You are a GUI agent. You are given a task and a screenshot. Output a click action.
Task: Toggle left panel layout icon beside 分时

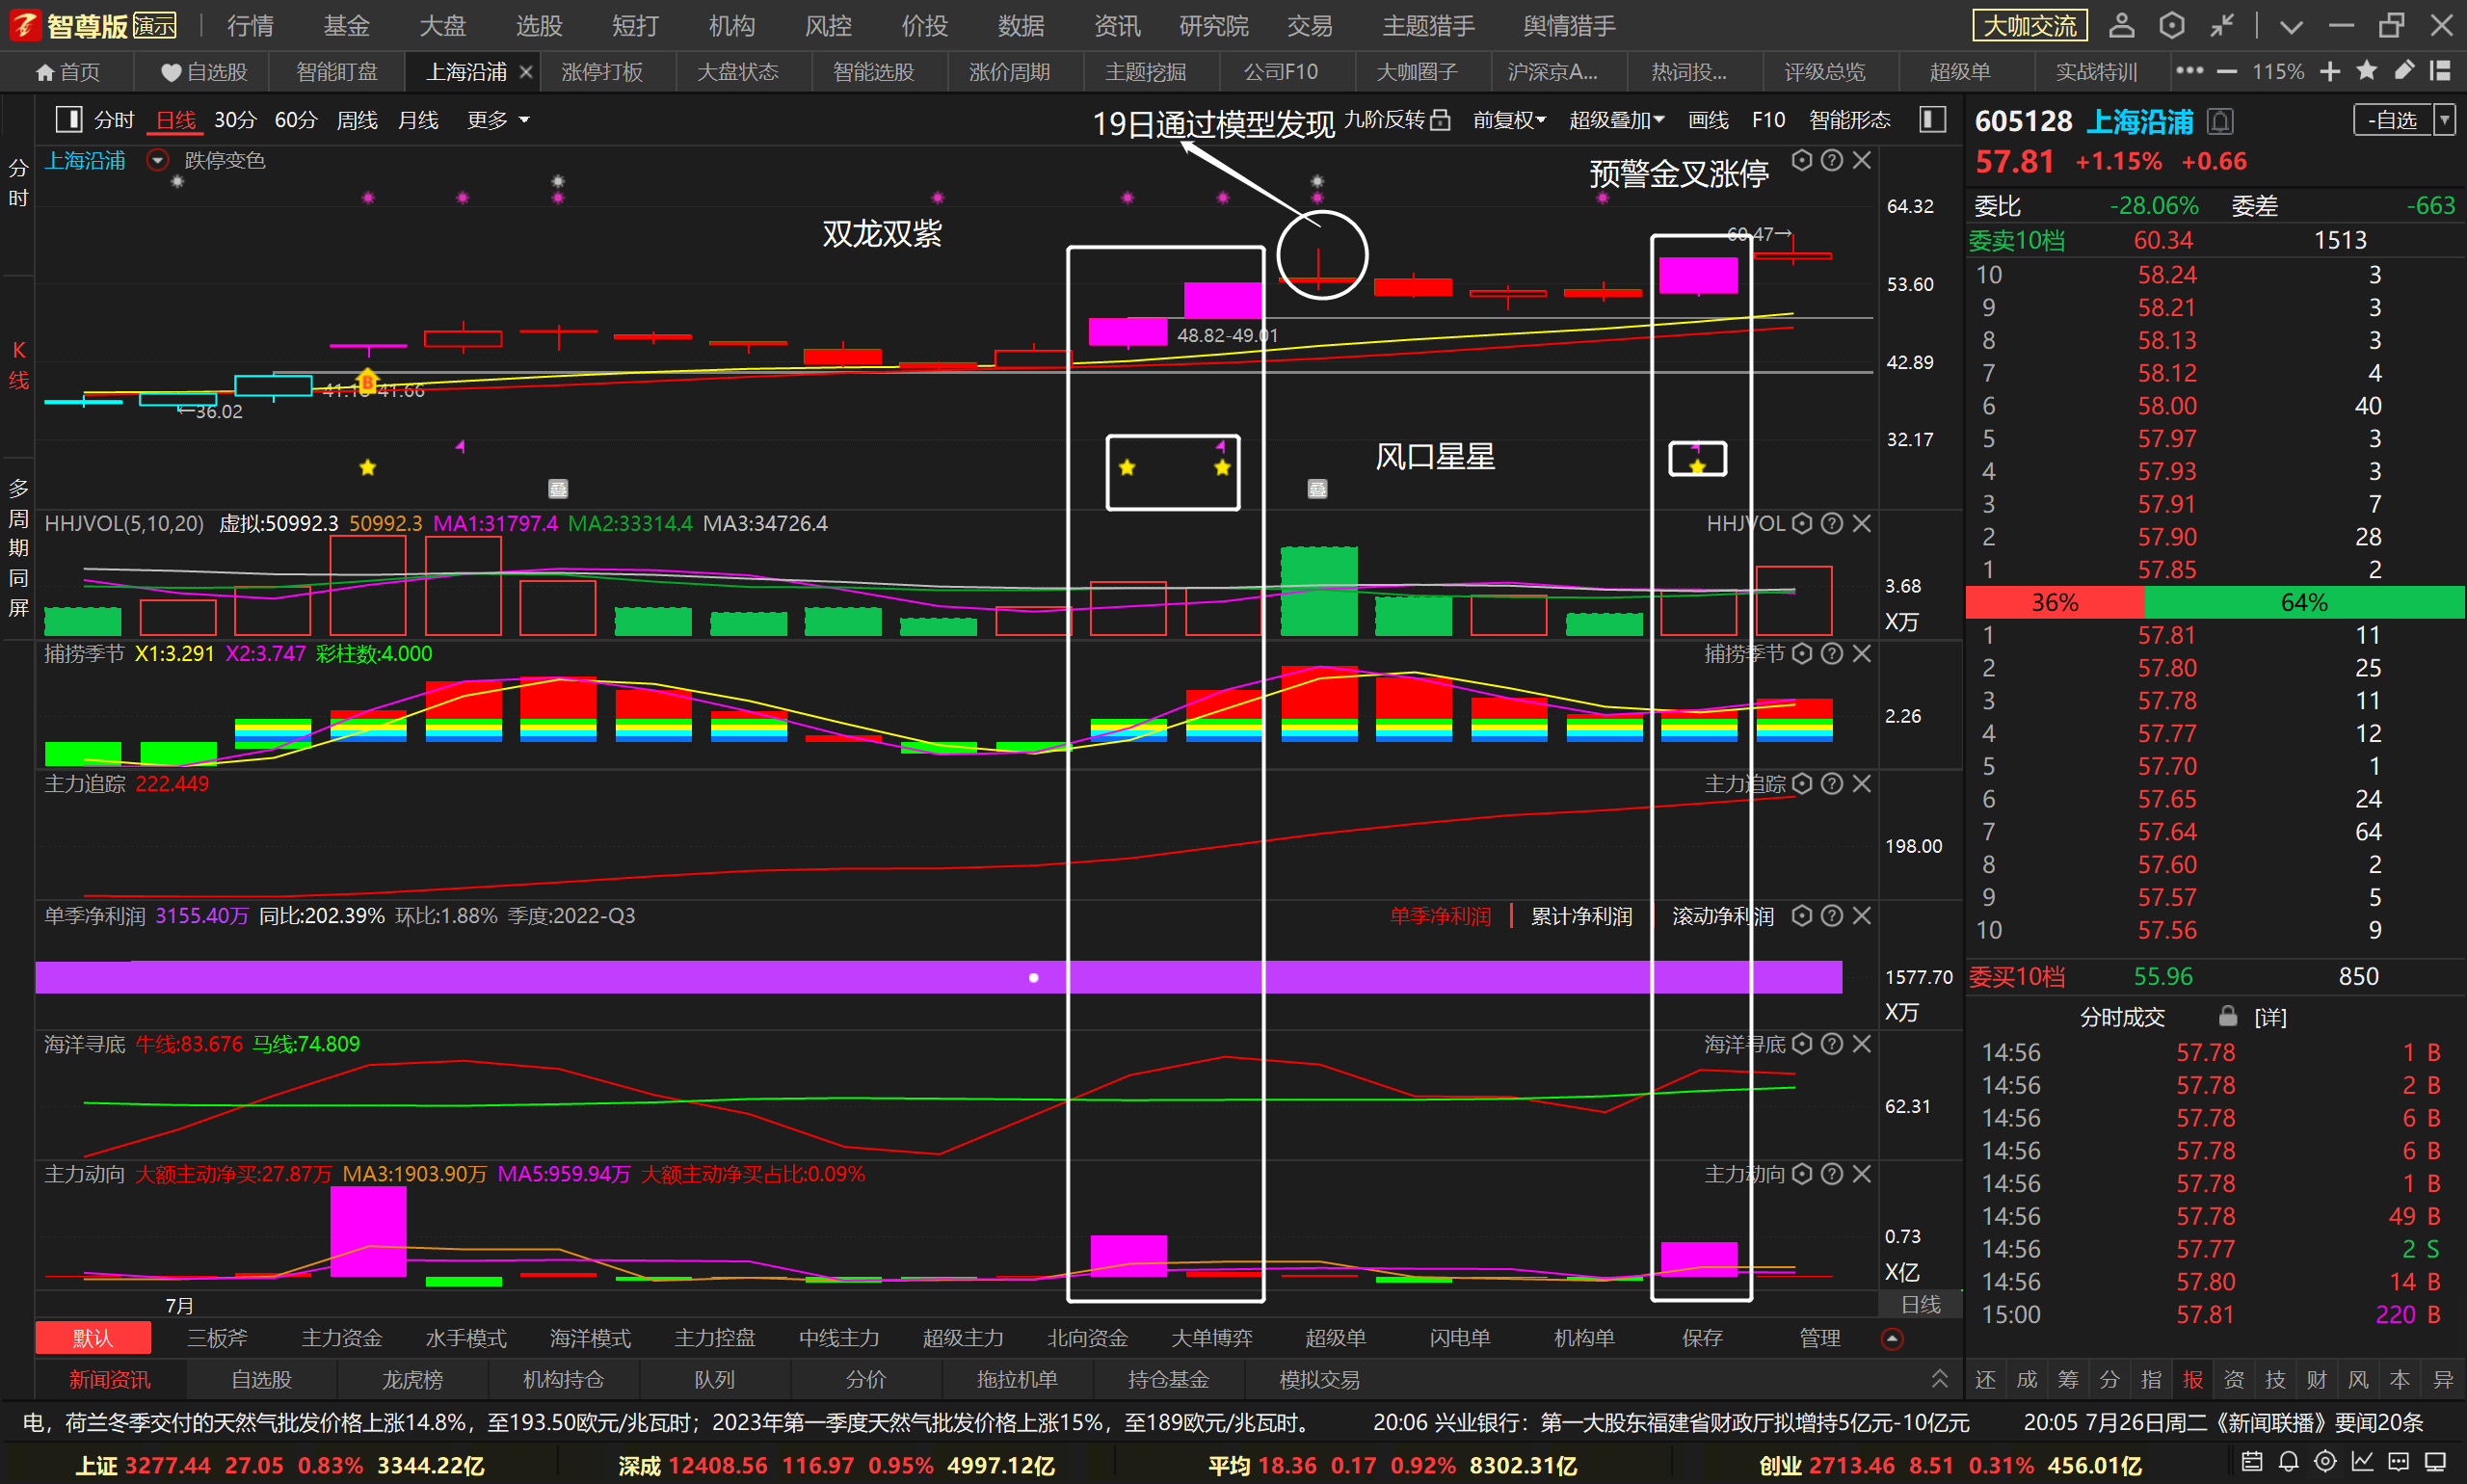(69, 120)
